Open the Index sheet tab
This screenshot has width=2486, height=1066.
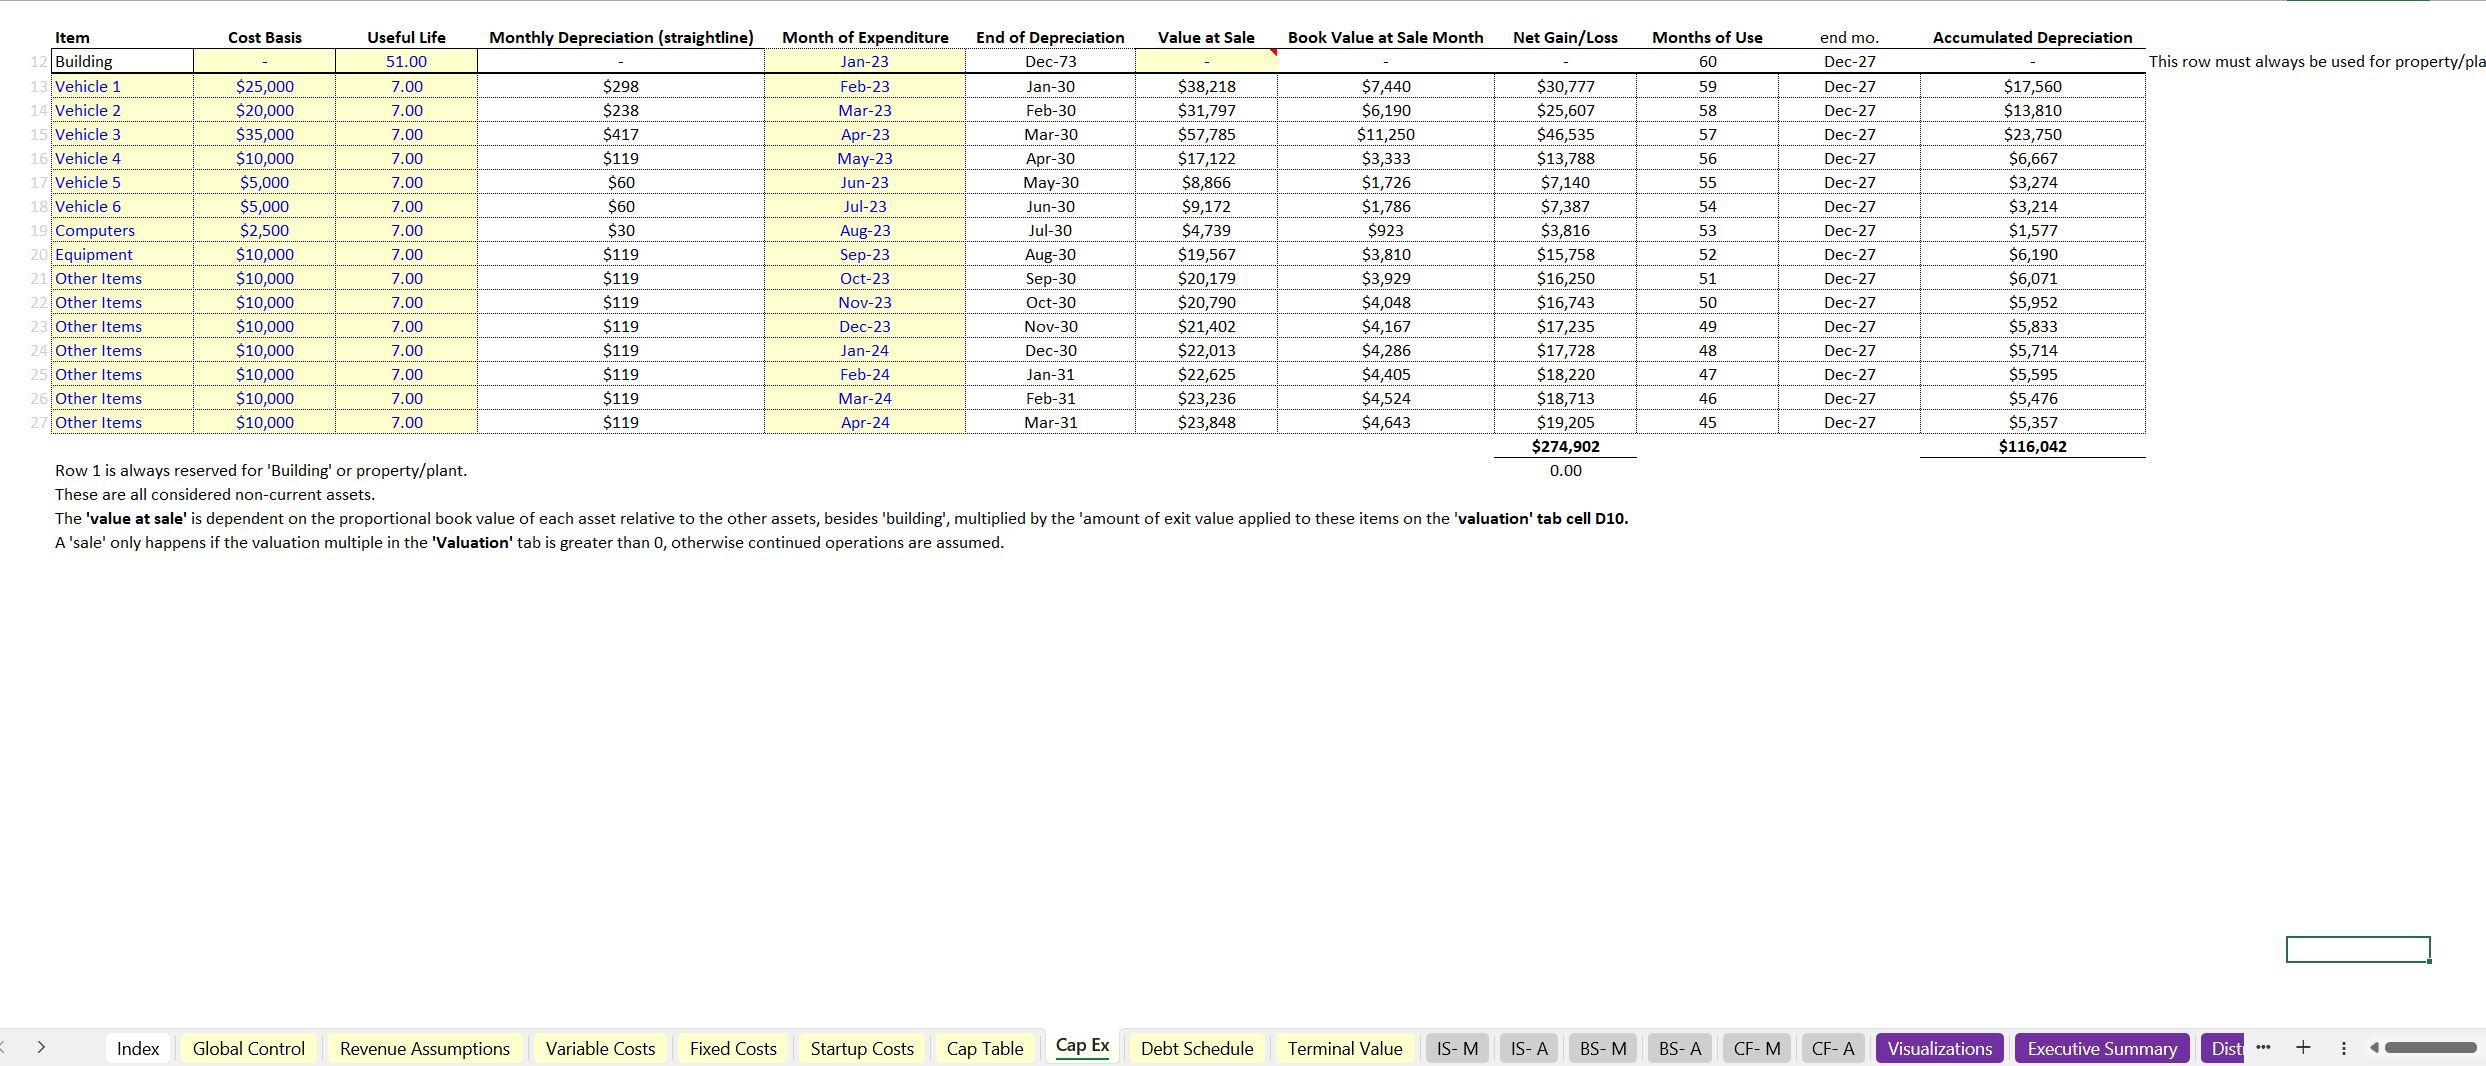[x=138, y=1048]
